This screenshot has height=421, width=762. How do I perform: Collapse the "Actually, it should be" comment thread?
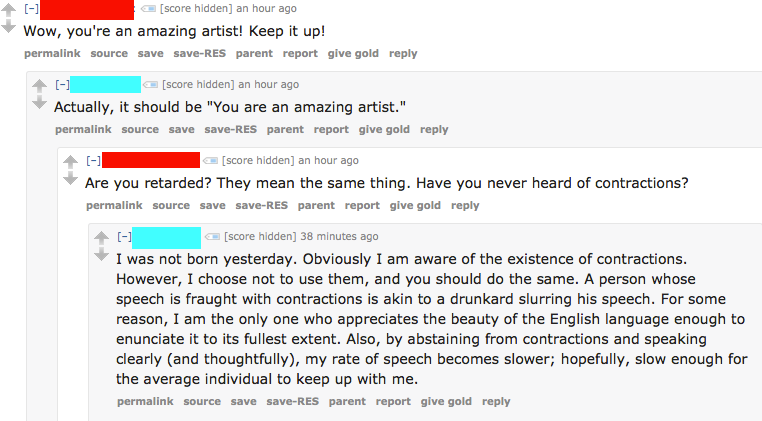(62, 85)
